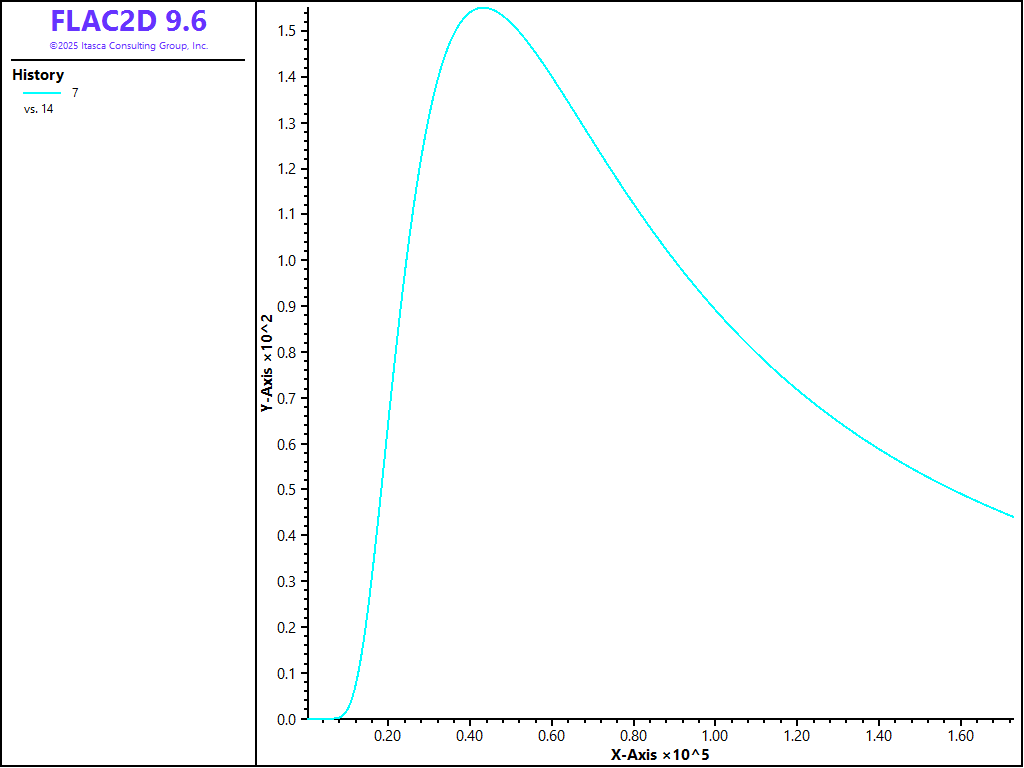1024x768 pixels.
Task: Click the 1.5 tick on the Y-axis
Action: tap(286, 31)
